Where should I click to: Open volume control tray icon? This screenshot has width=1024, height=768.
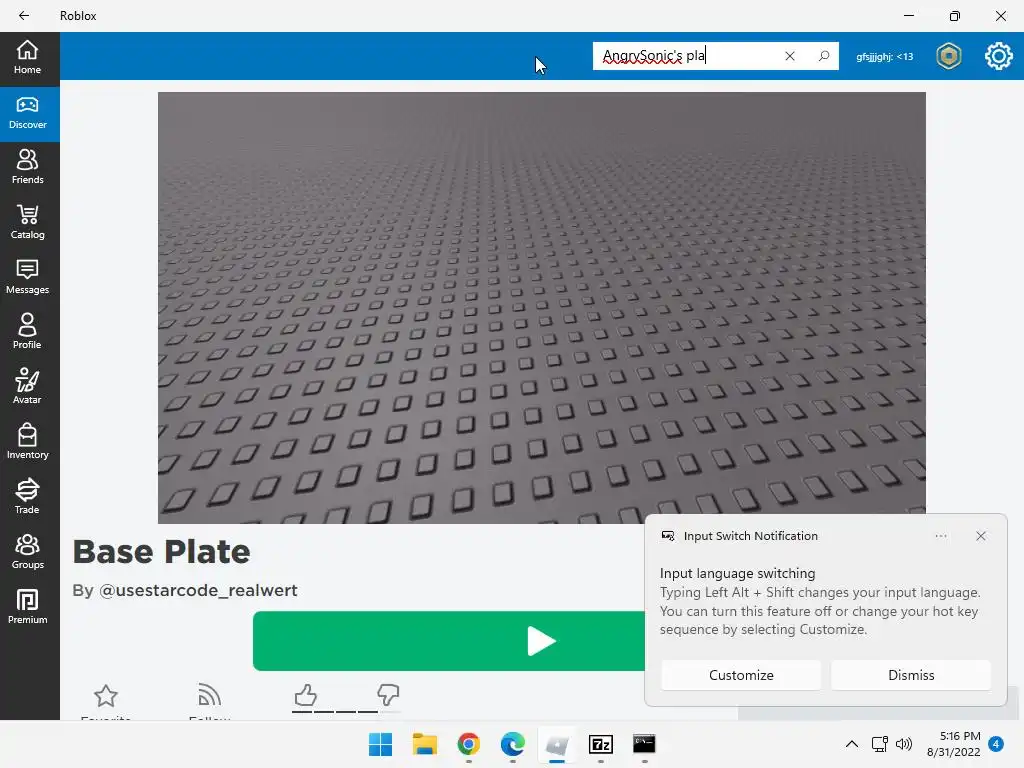[904, 744]
